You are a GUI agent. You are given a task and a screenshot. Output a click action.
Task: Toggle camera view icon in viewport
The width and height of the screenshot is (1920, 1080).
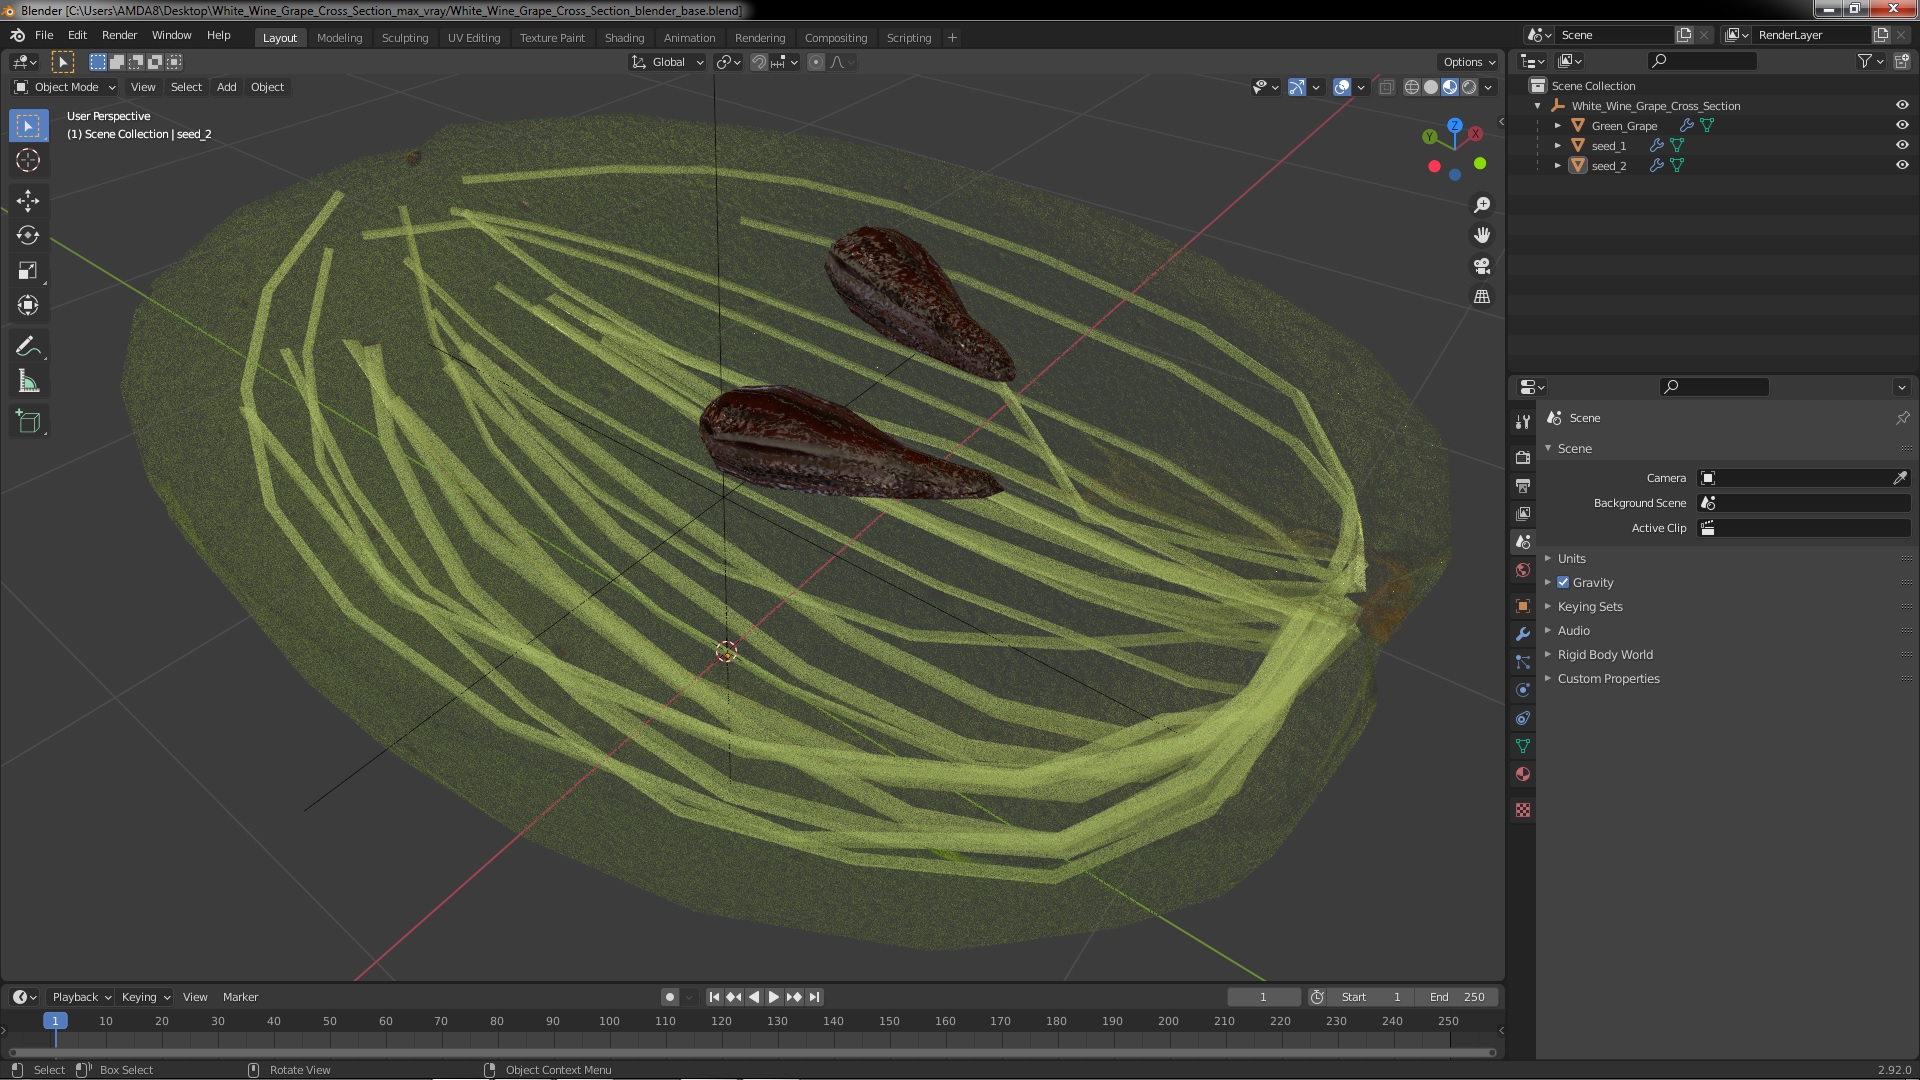1482,266
